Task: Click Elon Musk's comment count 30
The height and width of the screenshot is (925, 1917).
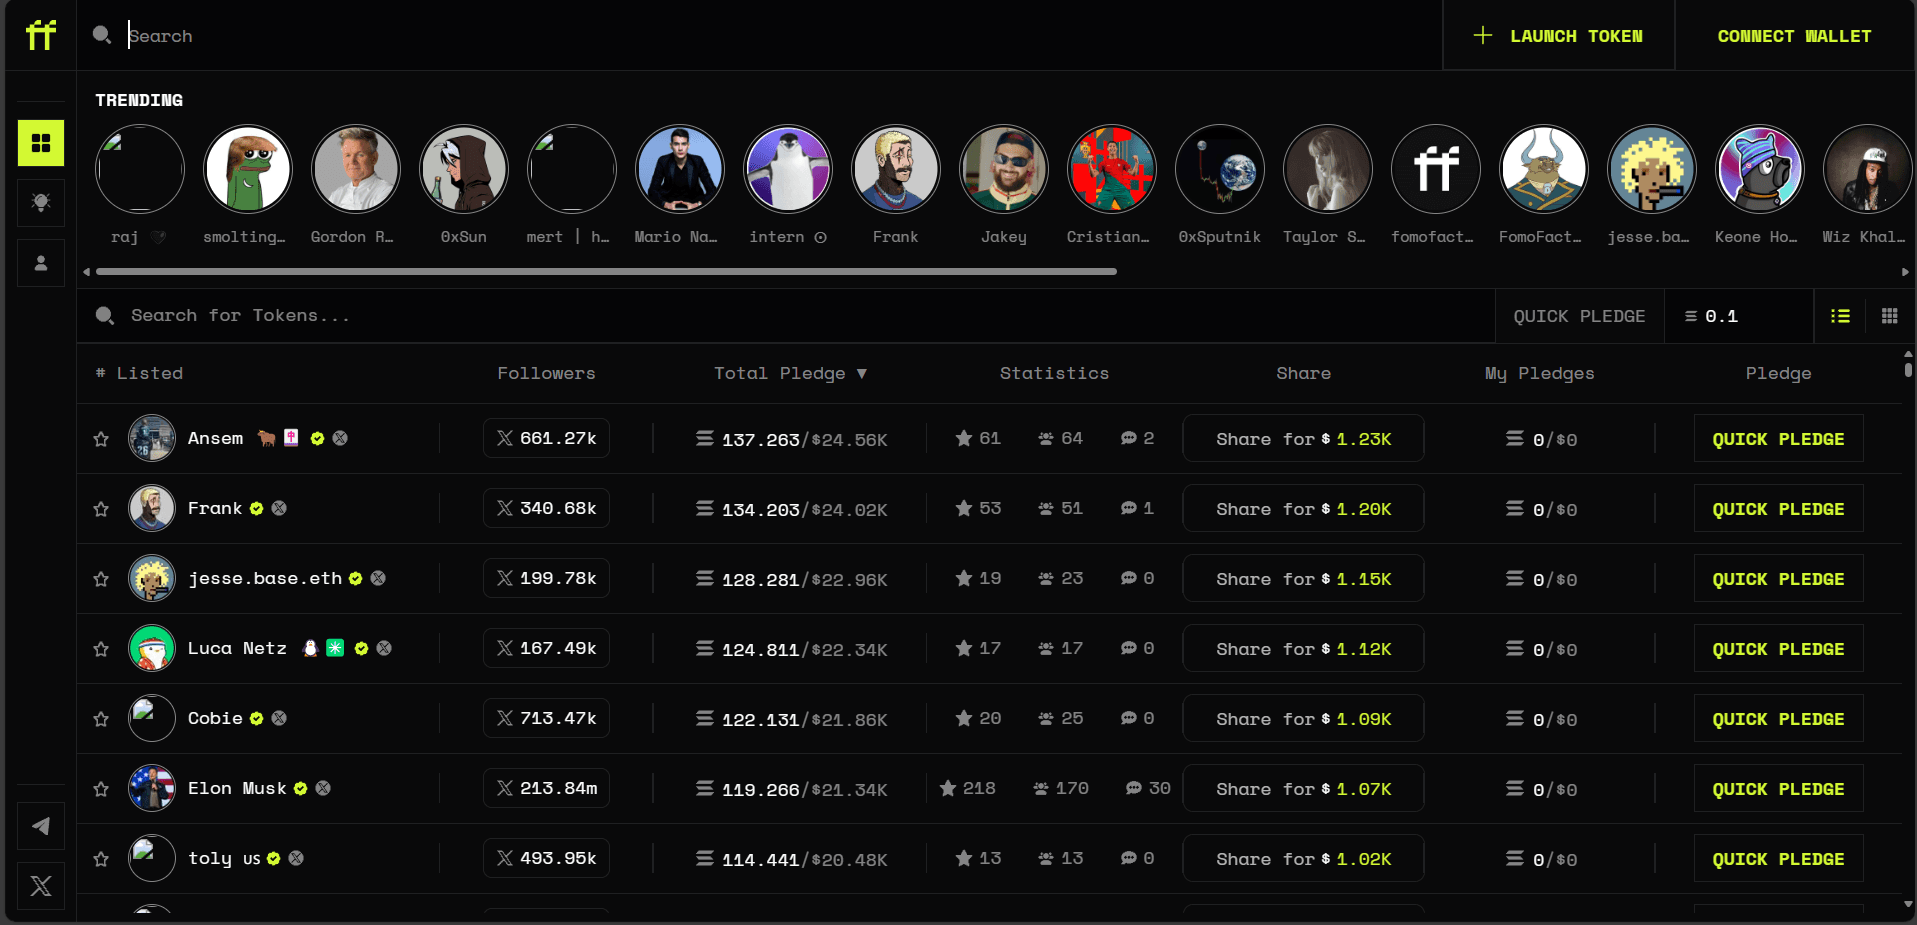Action: pyautogui.click(x=1147, y=788)
